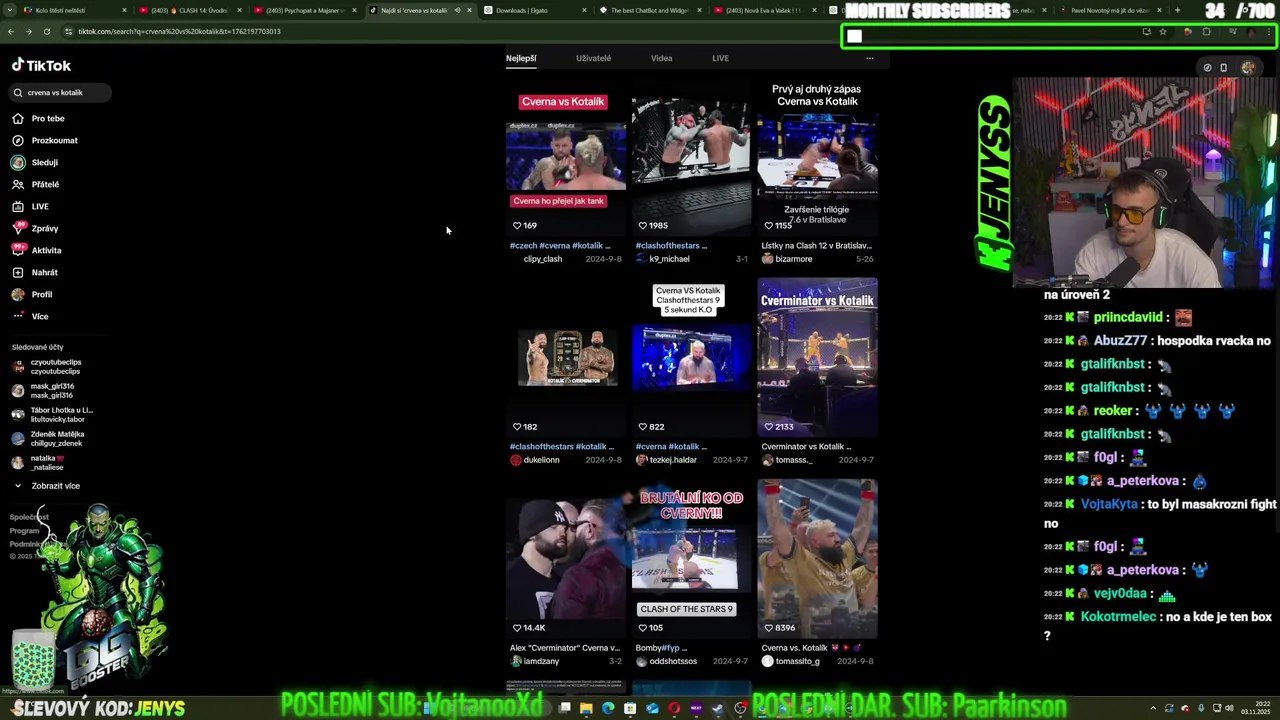Open Steam in the taskbar
Viewport: 1280px width, 720px height.
tap(718, 708)
